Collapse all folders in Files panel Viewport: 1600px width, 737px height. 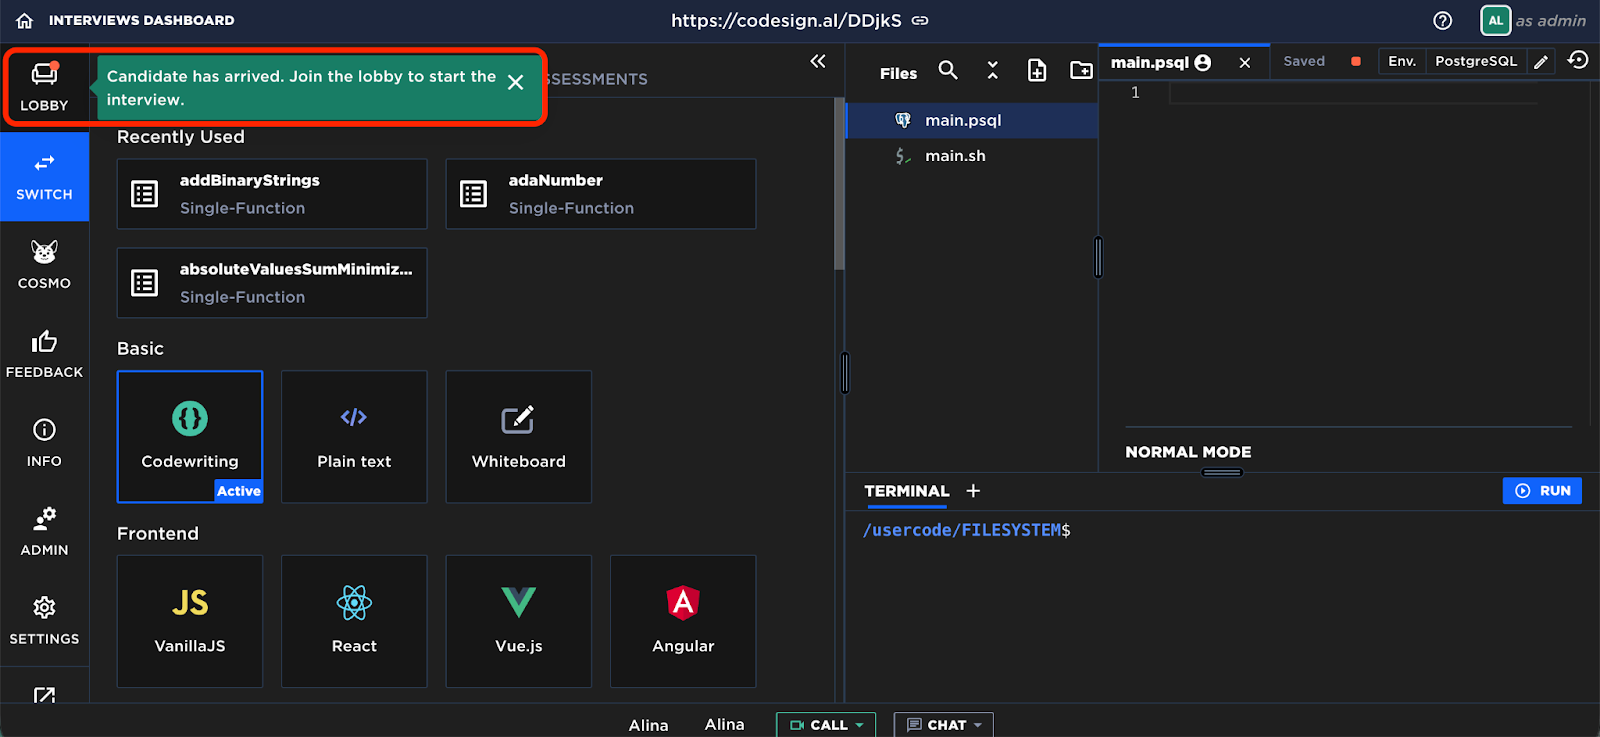[x=992, y=70]
